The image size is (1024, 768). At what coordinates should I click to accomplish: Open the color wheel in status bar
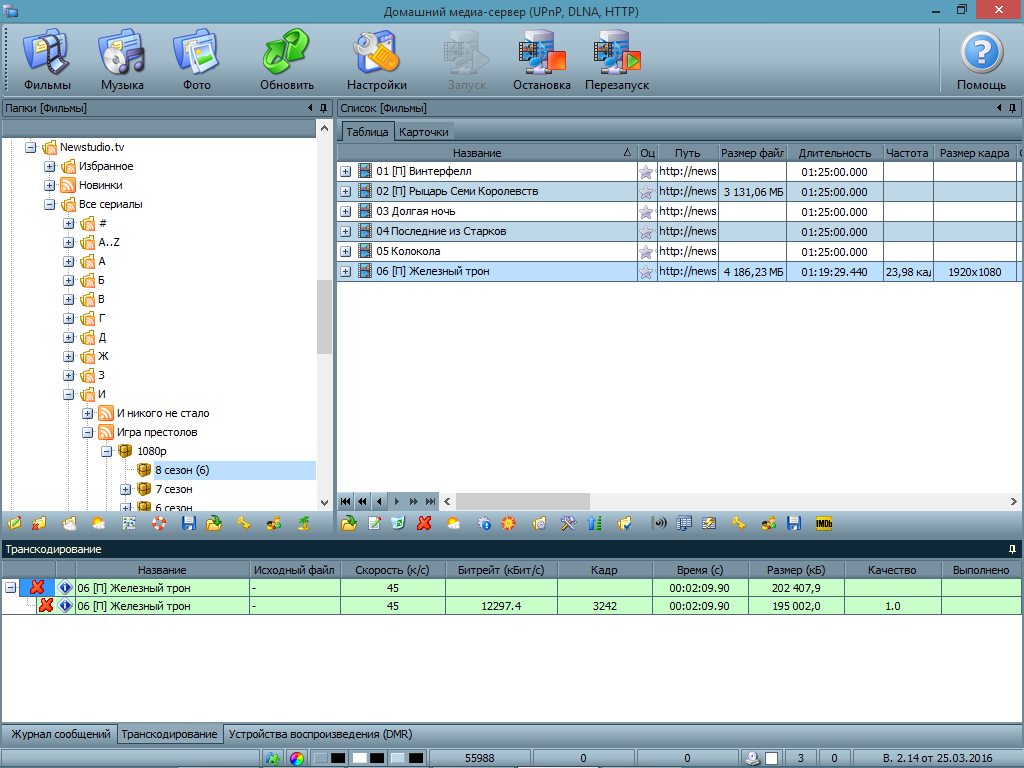point(297,759)
